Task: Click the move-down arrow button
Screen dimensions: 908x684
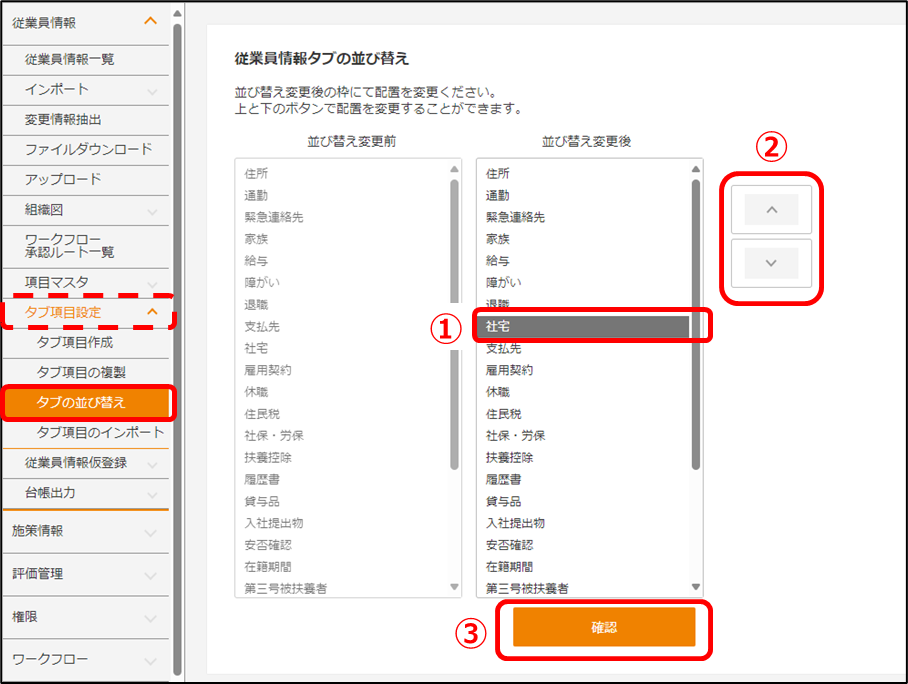Action: (x=771, y=263)
